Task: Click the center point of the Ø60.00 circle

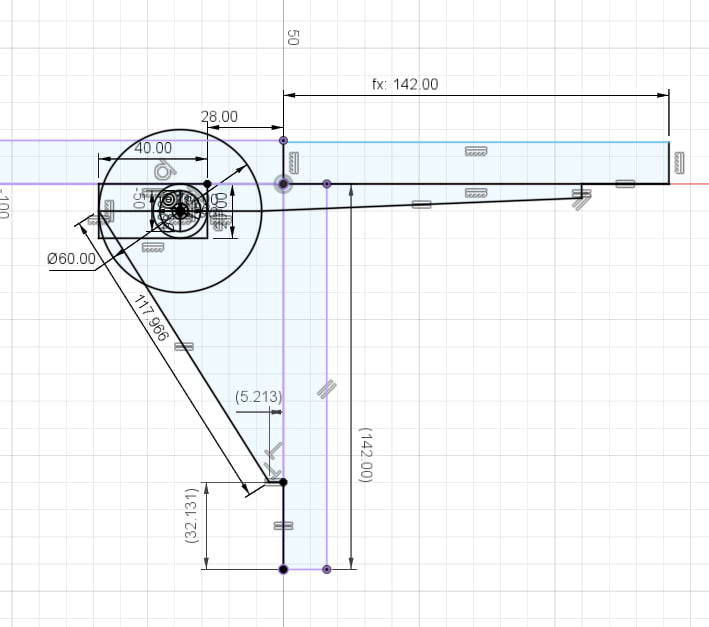Action: 180,211
